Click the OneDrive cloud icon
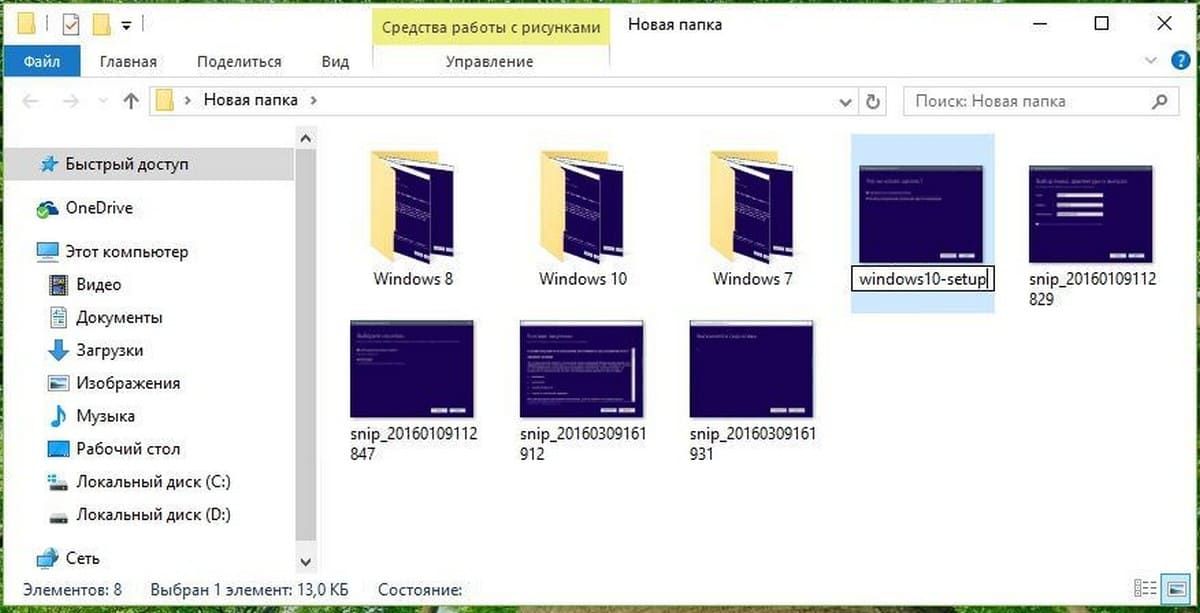Screen dimensions: 1200x613 [x=47, y=209]
